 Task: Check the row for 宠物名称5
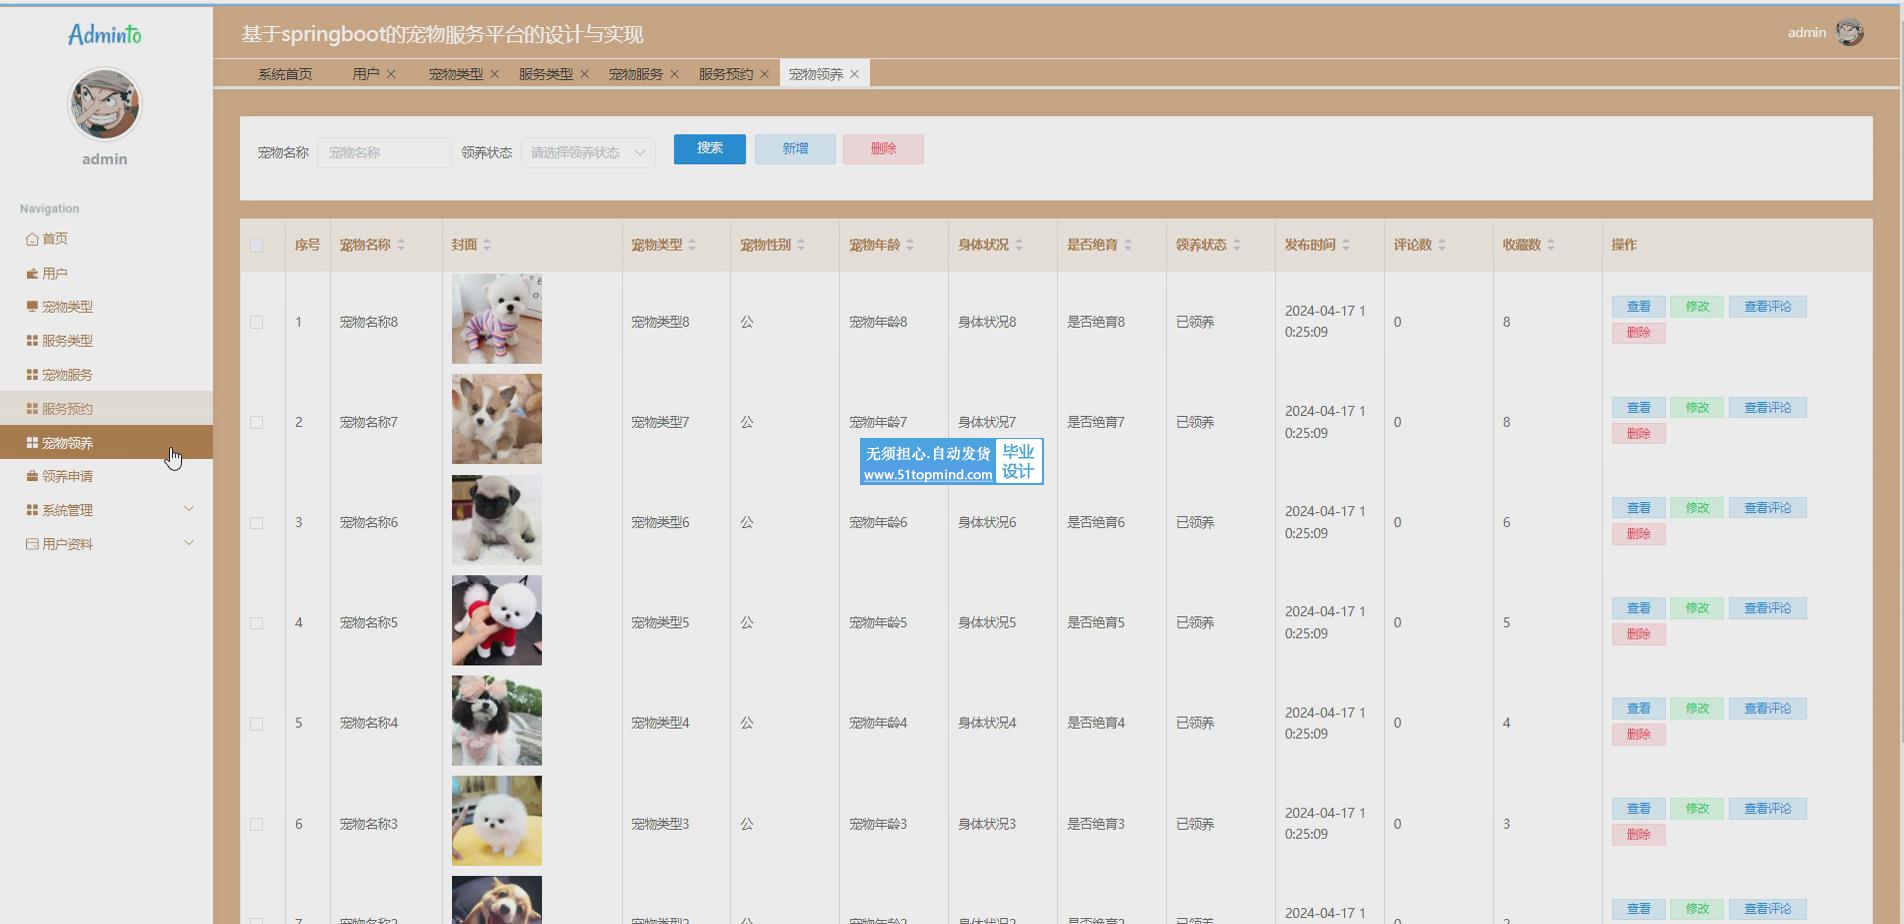click(x=256, y=623)
